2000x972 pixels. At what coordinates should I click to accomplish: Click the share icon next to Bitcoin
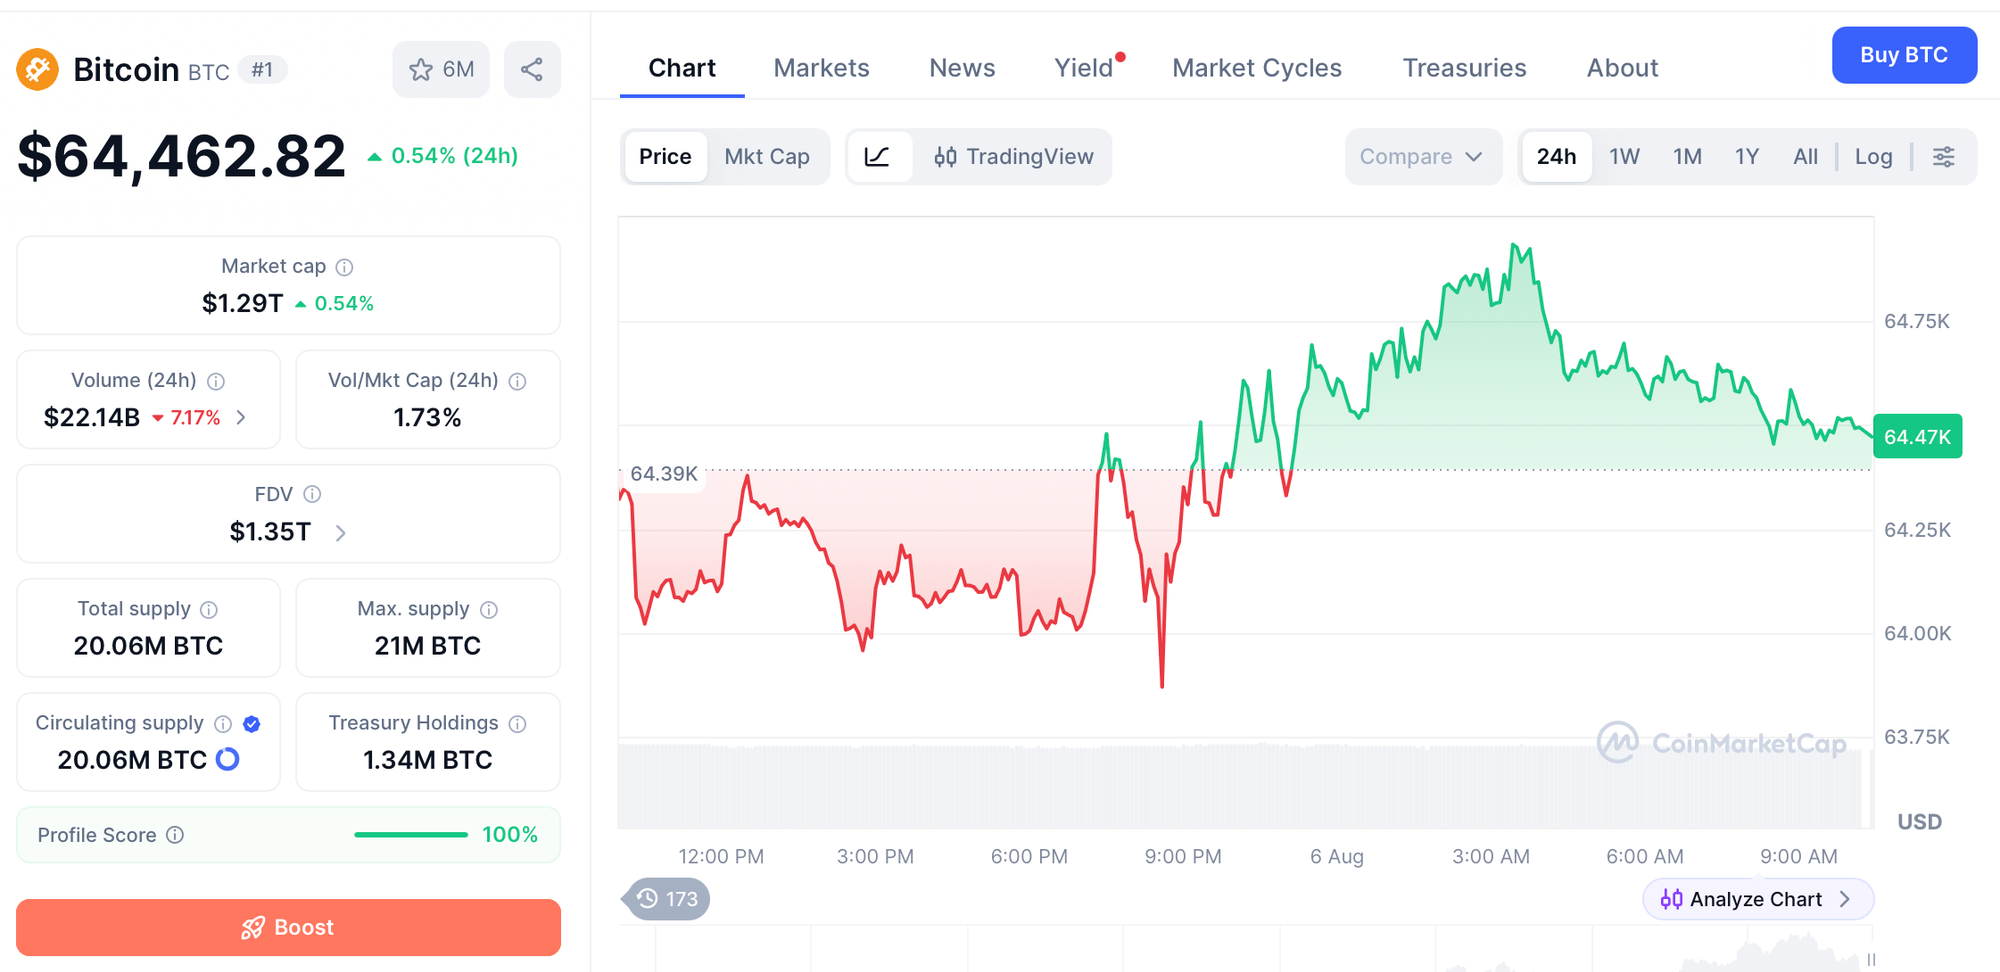point(532,69)
